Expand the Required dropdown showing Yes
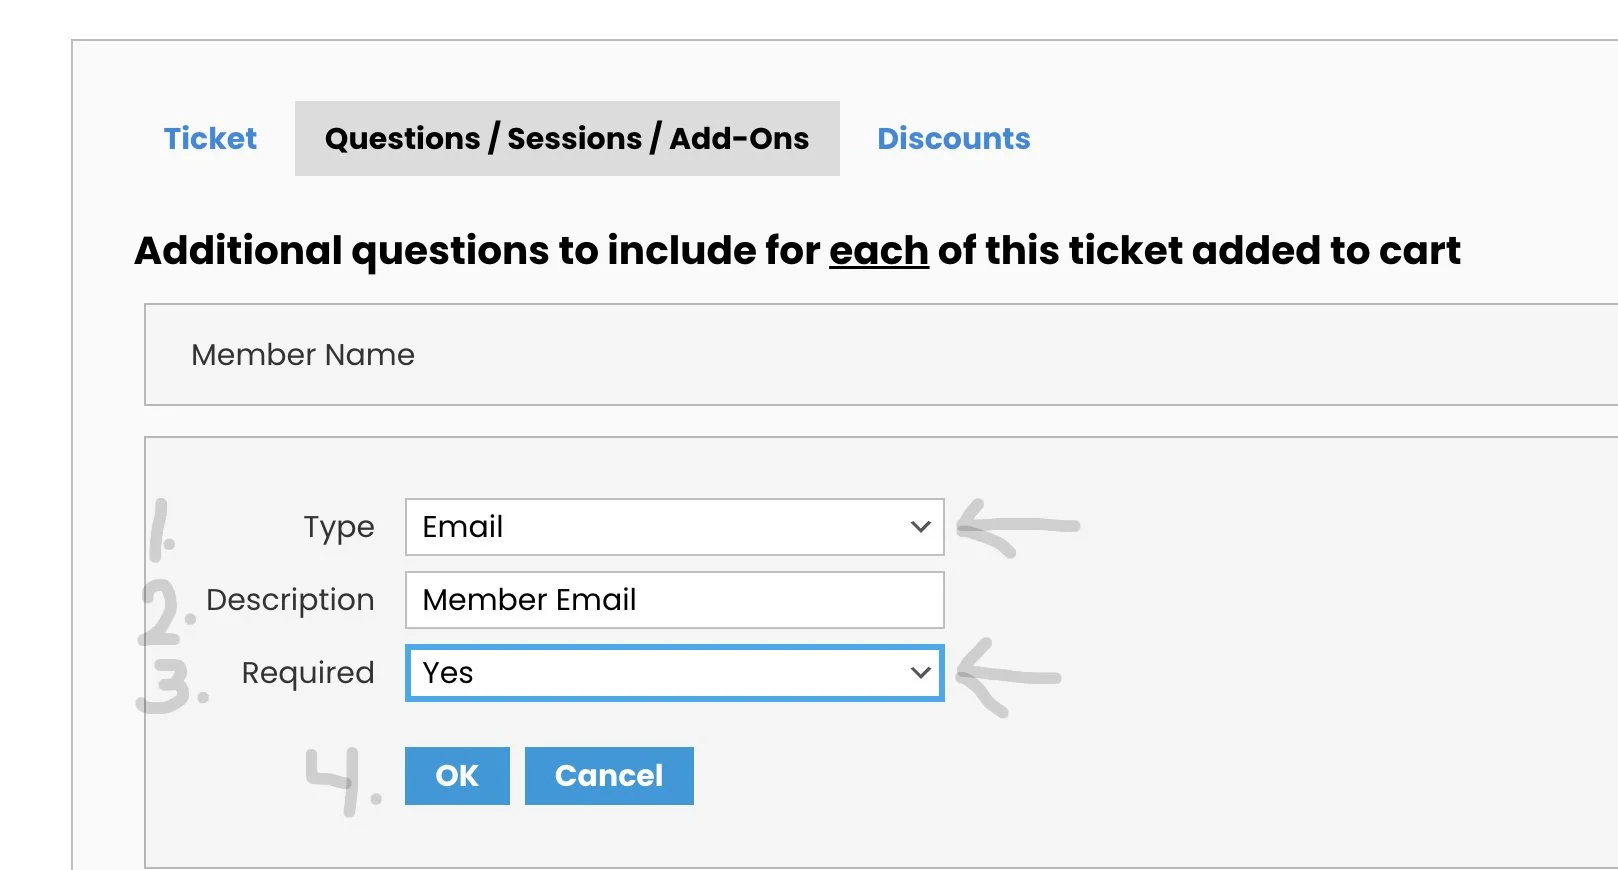Viewport: 1618px width, 870px height. pyautogui.click(x=660, y=673)
